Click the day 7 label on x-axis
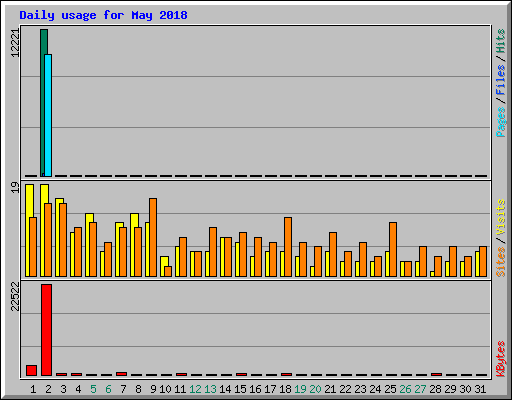The width and height of the screenshot is (512, 400). [x=123, y=389]
